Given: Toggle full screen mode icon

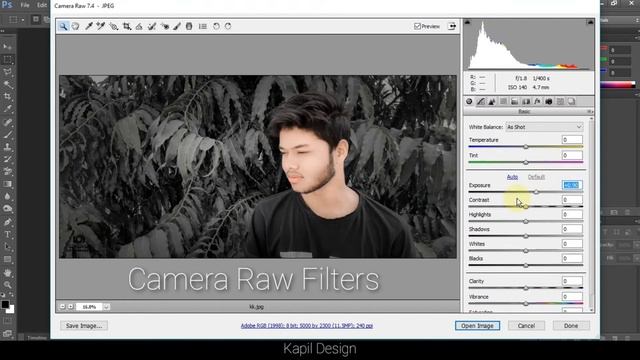Looking at the screenshot, I should [452, 27].
